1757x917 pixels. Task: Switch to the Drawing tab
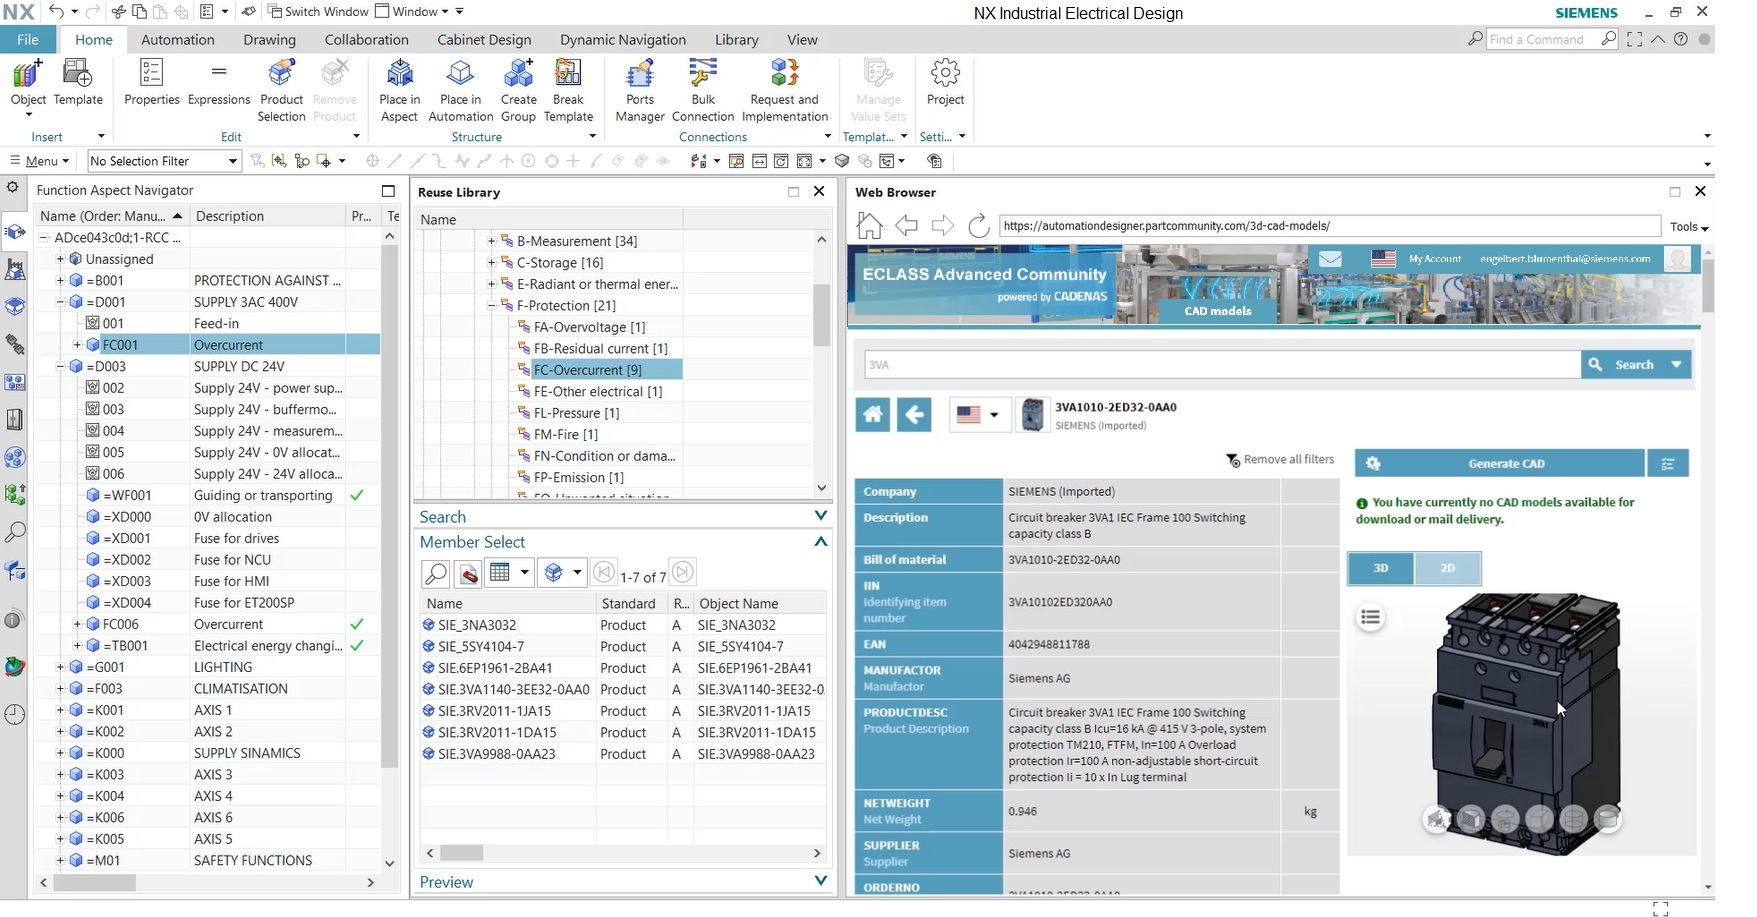point(270,40)
